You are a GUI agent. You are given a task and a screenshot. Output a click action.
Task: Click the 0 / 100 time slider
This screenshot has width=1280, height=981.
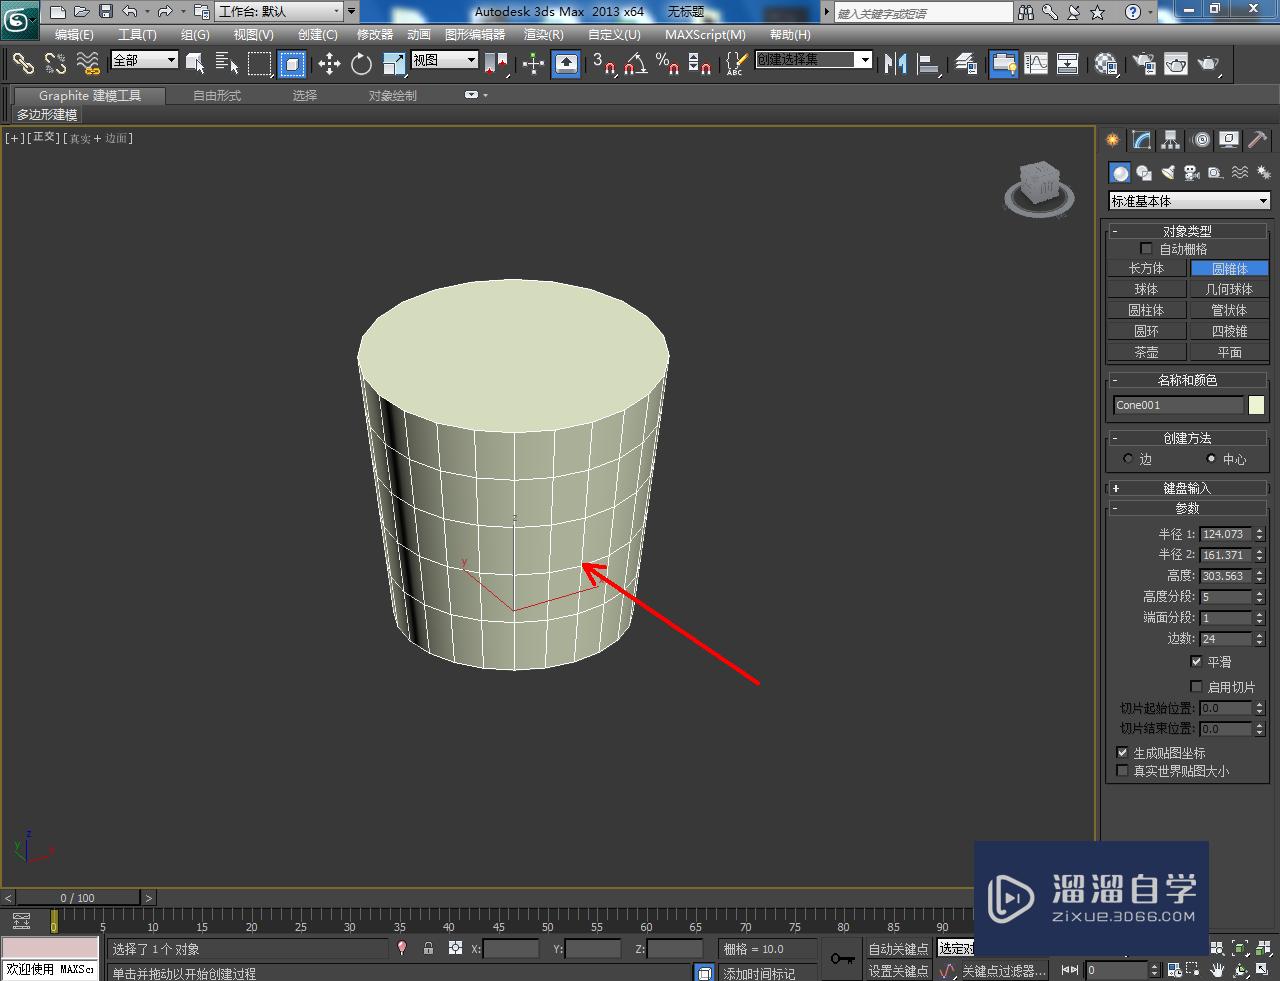pos(77,897)
